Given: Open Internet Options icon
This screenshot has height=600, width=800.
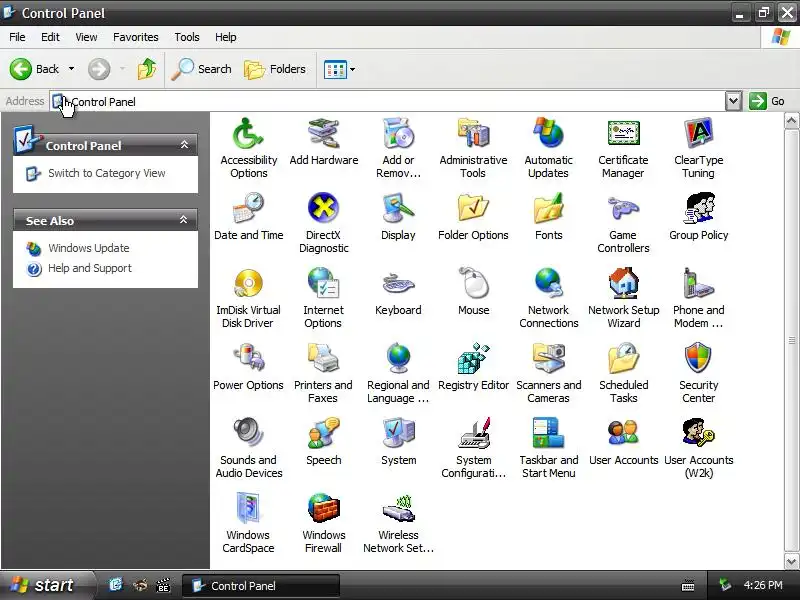Looking at the screenshot, I should tap(323, 283).
